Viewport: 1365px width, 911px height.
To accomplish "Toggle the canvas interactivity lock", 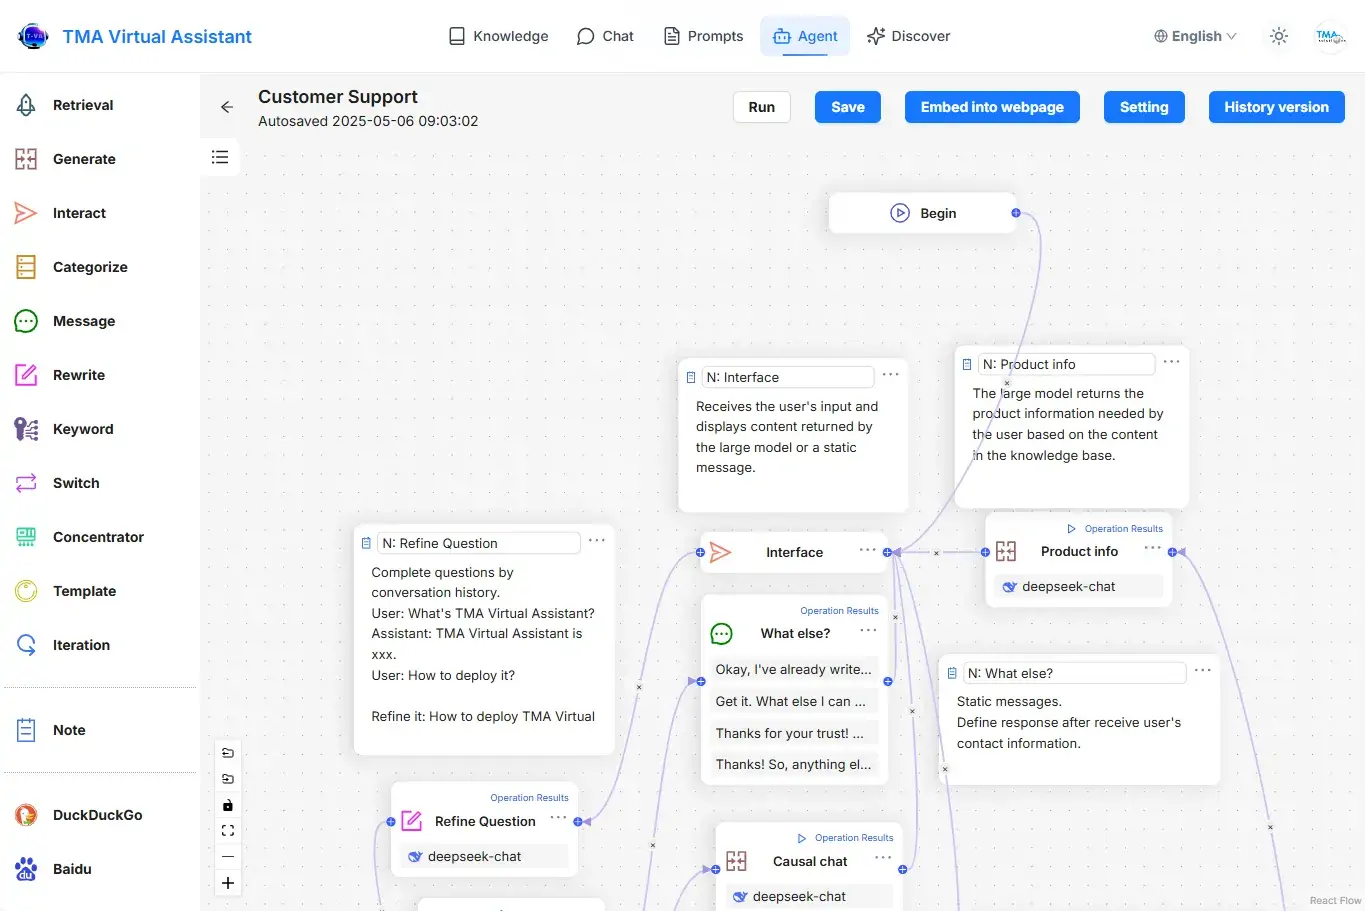I will click(228, 805).
